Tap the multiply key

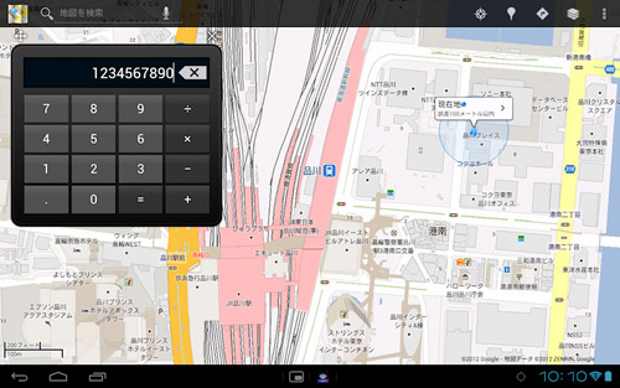pos(187,139)
